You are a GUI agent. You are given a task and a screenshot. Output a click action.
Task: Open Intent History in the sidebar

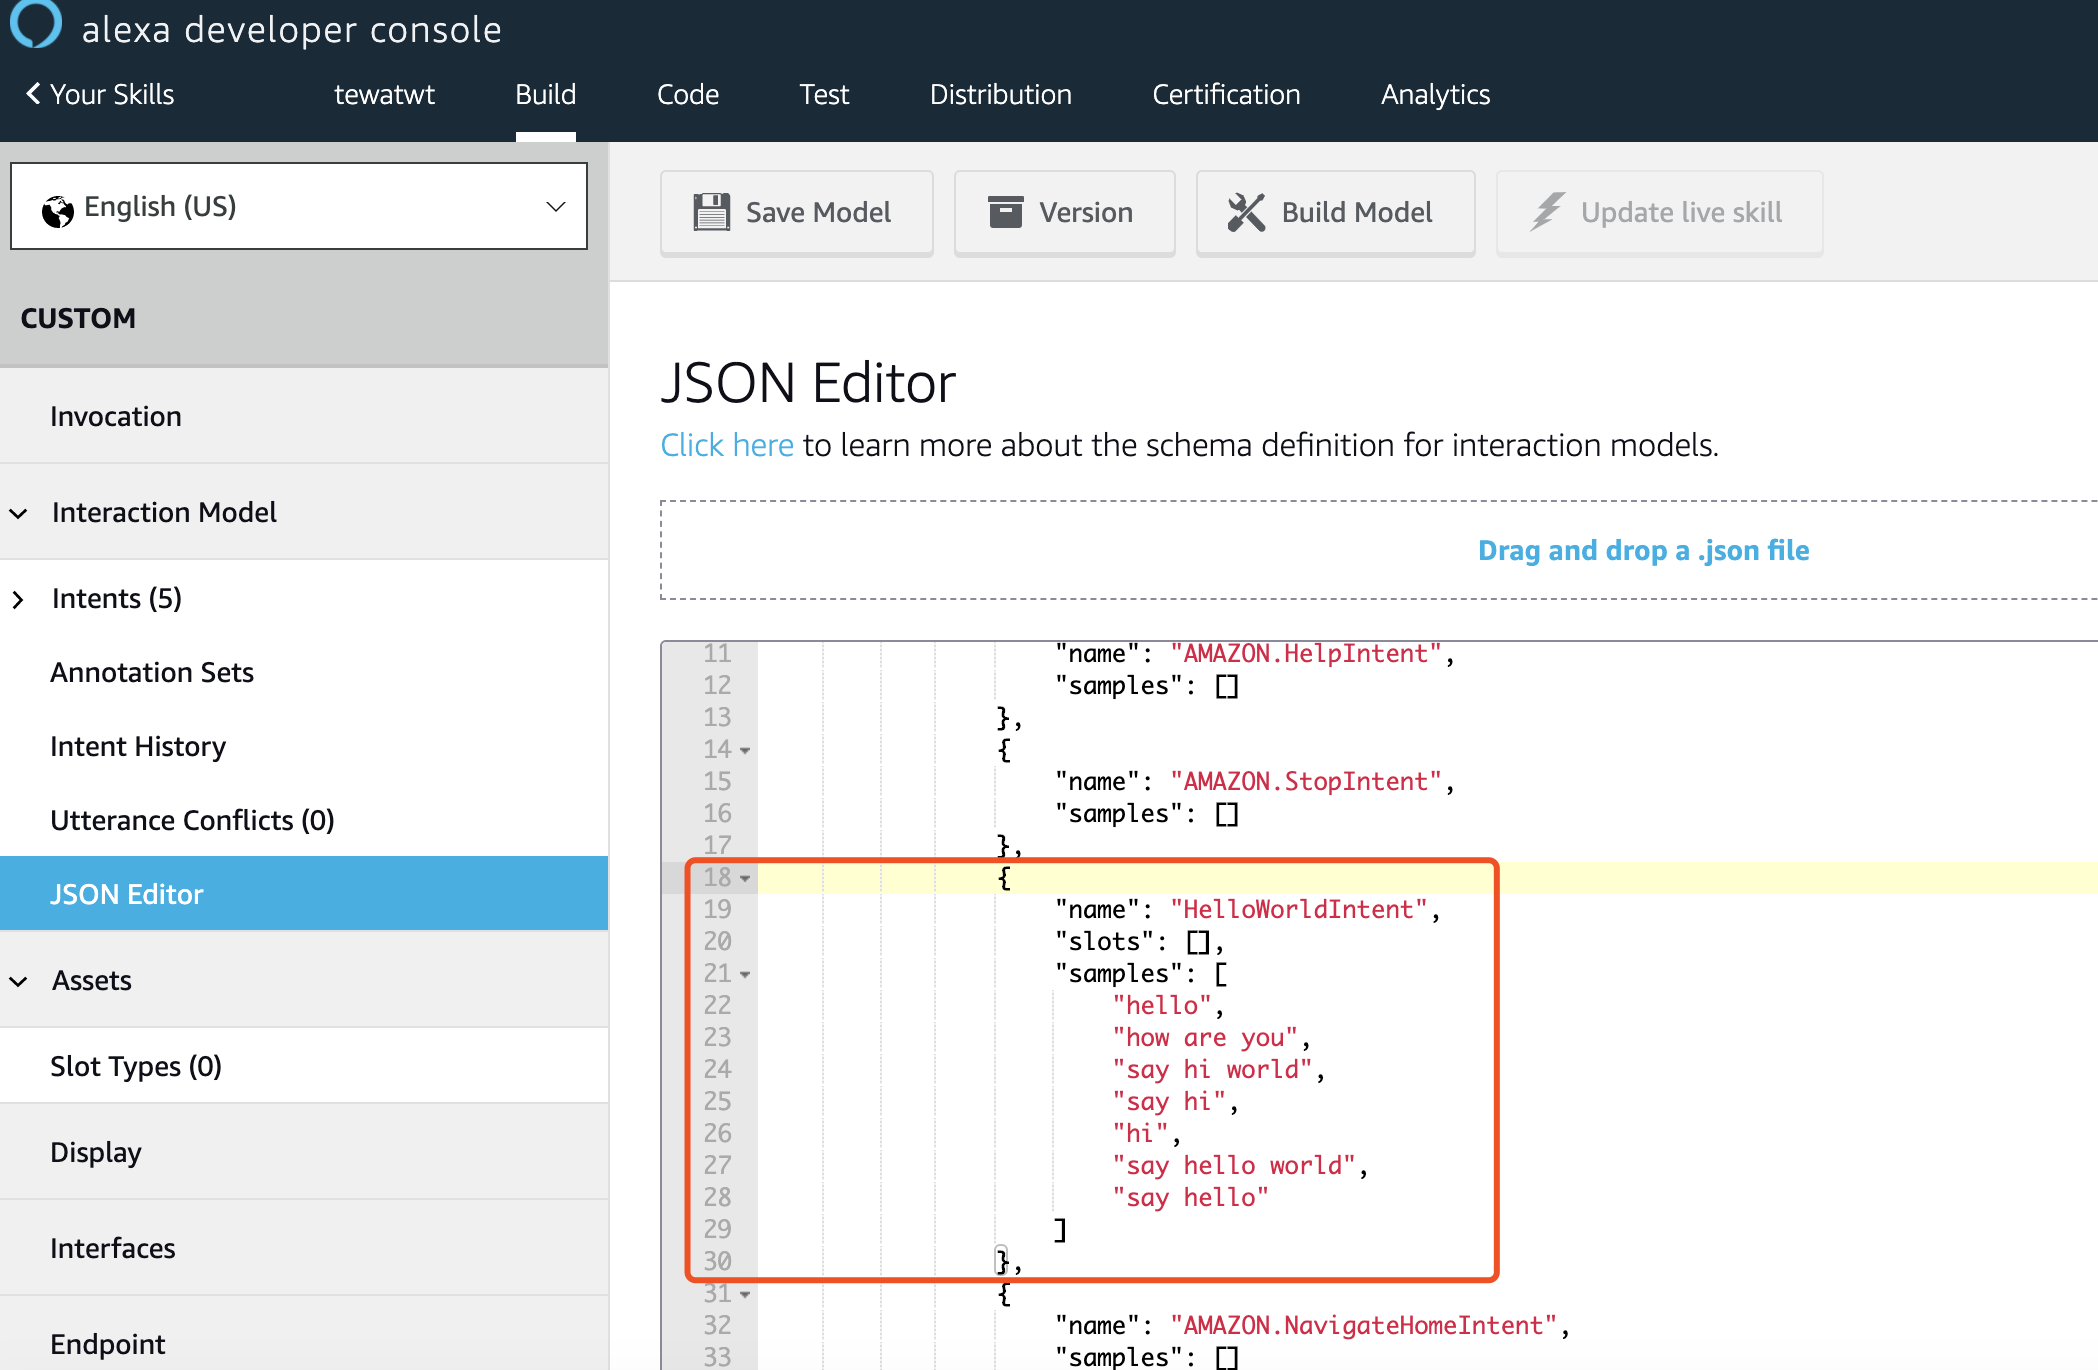pyautogui.click(x=304, y=746)
